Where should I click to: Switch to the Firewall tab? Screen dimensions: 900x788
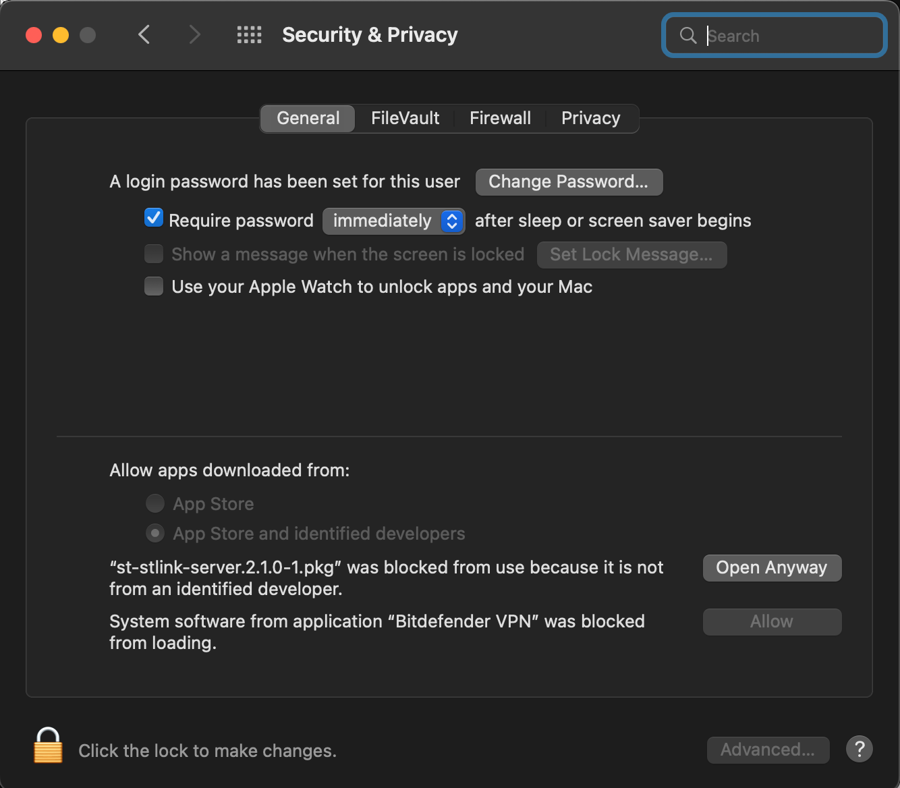[x=500, y=118]
